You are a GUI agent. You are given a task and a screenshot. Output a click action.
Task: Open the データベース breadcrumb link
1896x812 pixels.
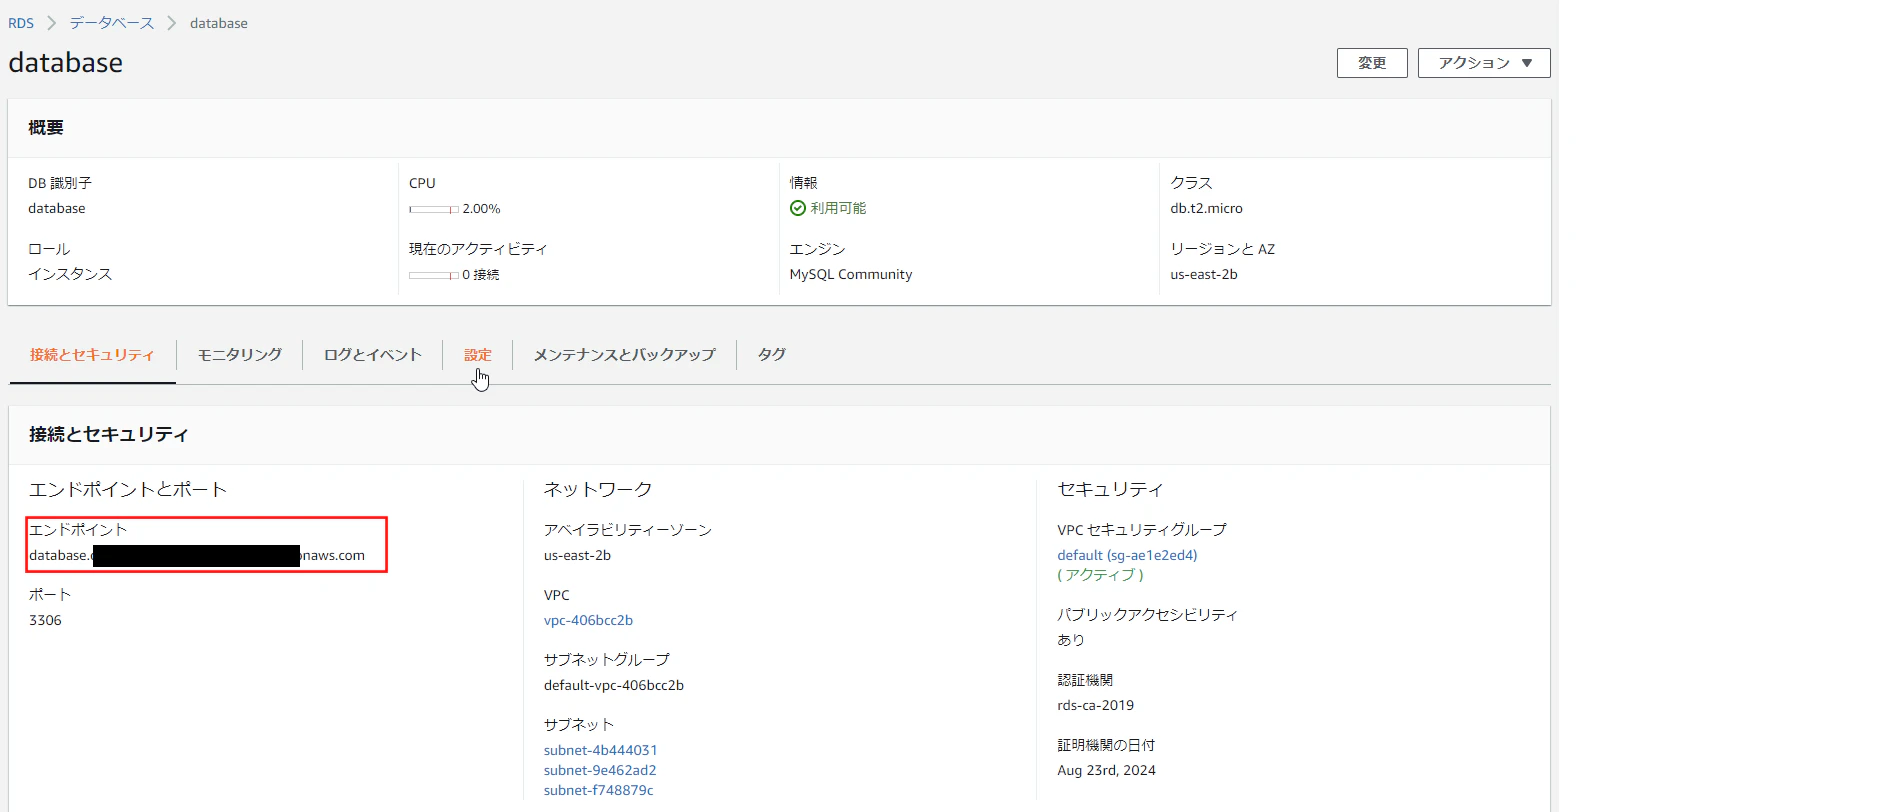(x=112, y=23)
